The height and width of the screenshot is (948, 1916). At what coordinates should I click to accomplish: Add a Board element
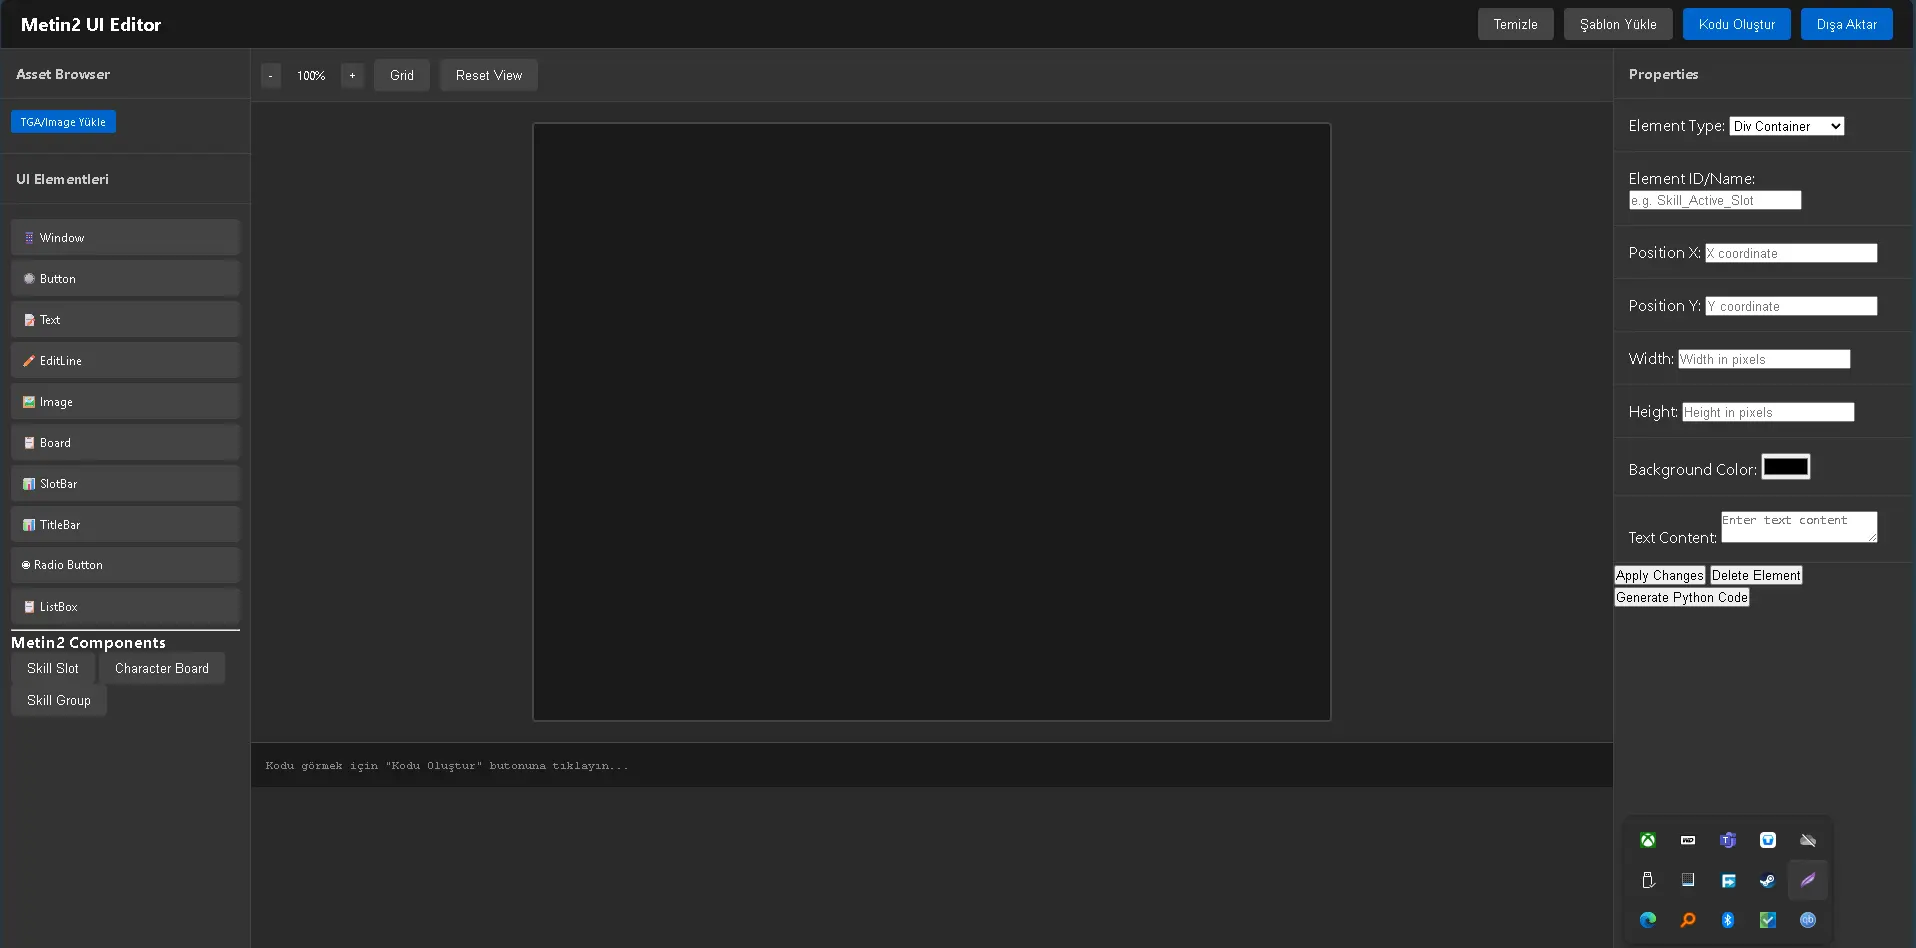(x=125, y=443)
